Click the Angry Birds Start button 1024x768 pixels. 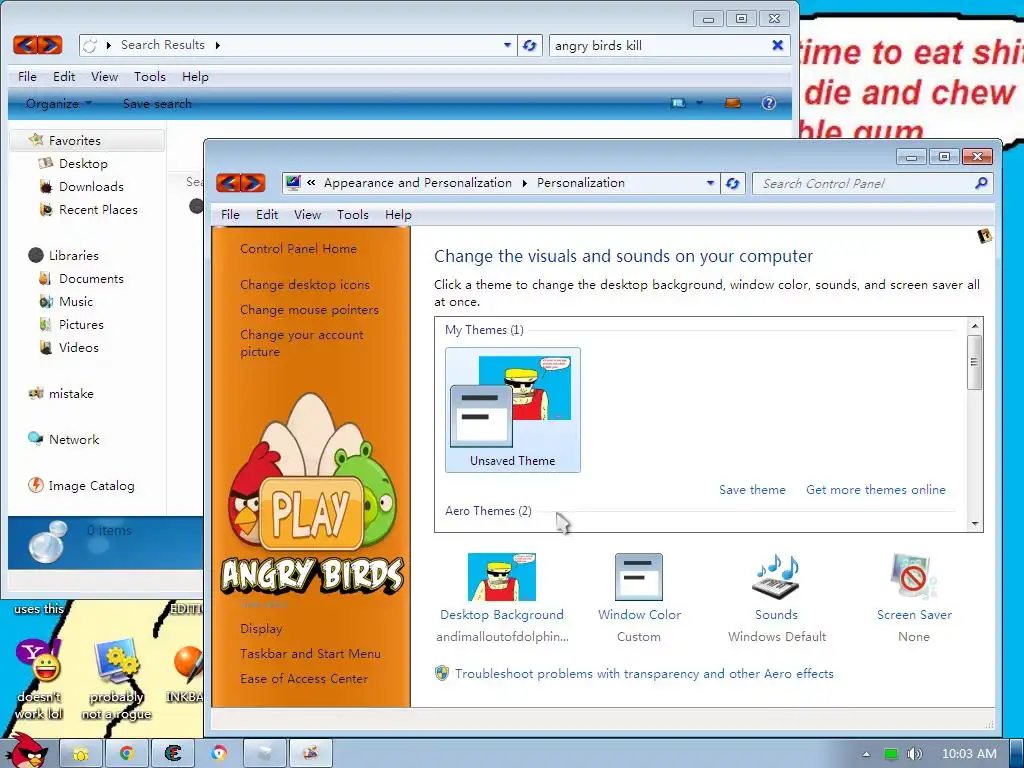point(26,751)
